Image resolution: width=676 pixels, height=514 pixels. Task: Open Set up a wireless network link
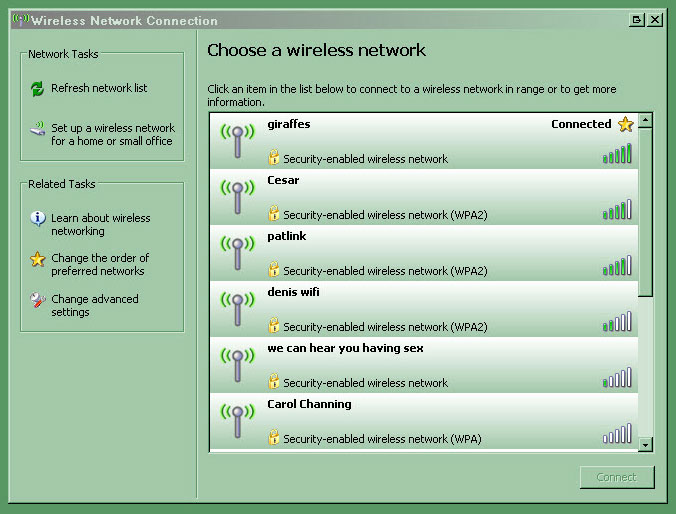pos(113,135)
